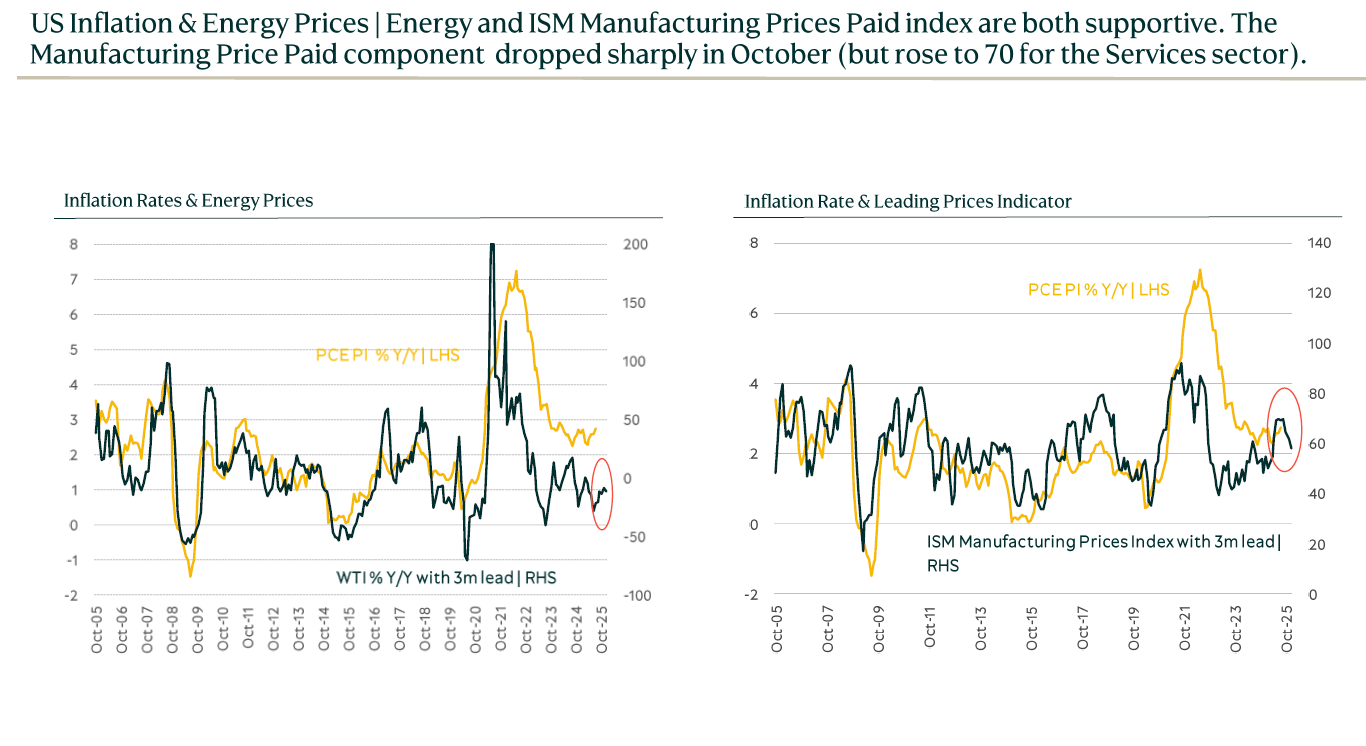The width and height of the screenshot is (1366, 746).
Task: Click the yellow PCE PI label in the left chart
Action: point(388,354)
